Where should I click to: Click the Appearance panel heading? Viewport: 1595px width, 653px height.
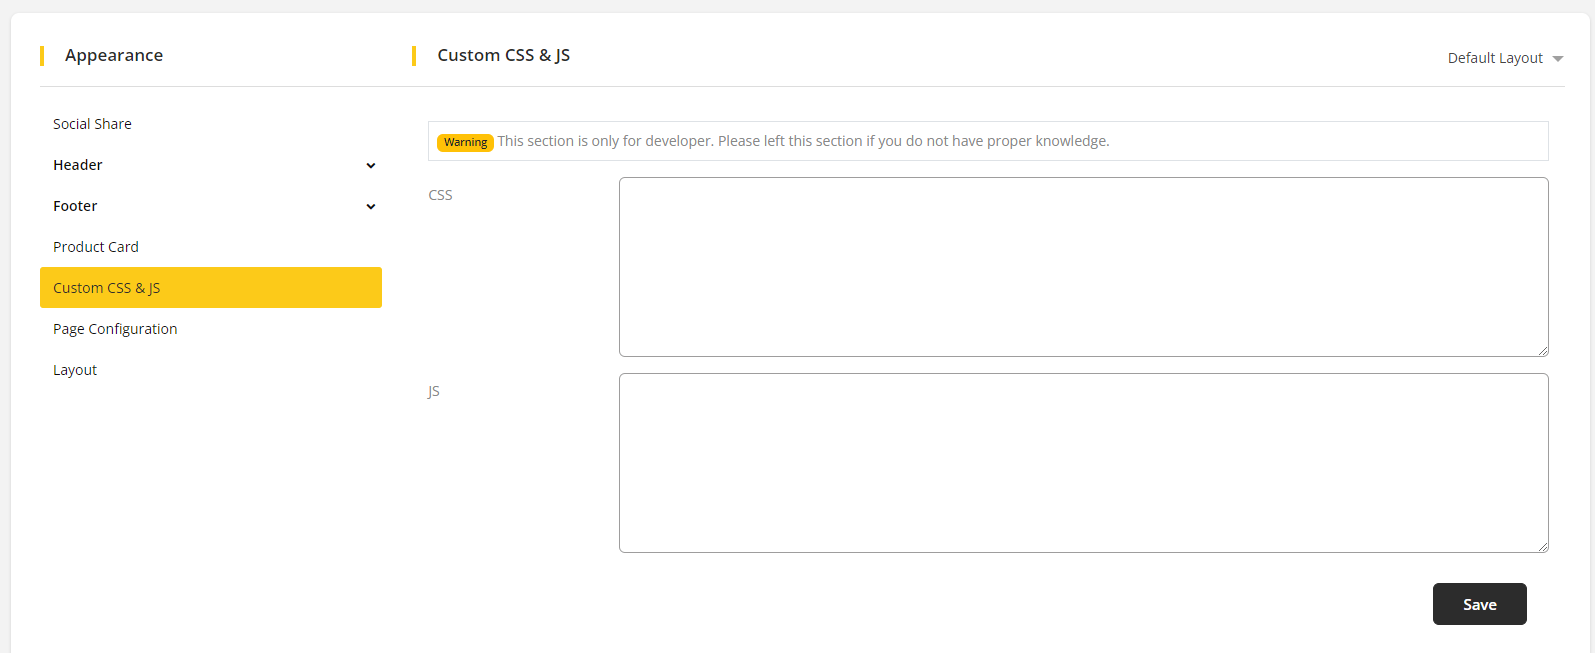pos(114,55)
